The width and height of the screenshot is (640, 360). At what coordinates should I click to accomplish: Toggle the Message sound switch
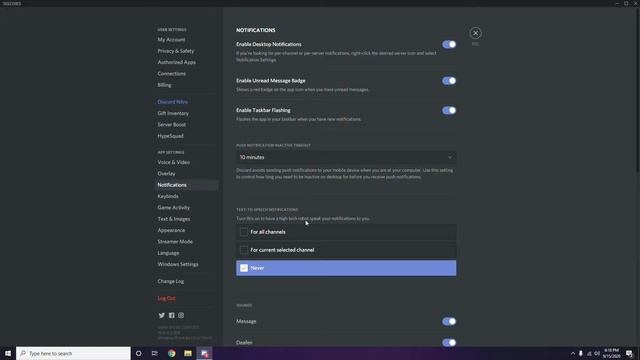449,321
